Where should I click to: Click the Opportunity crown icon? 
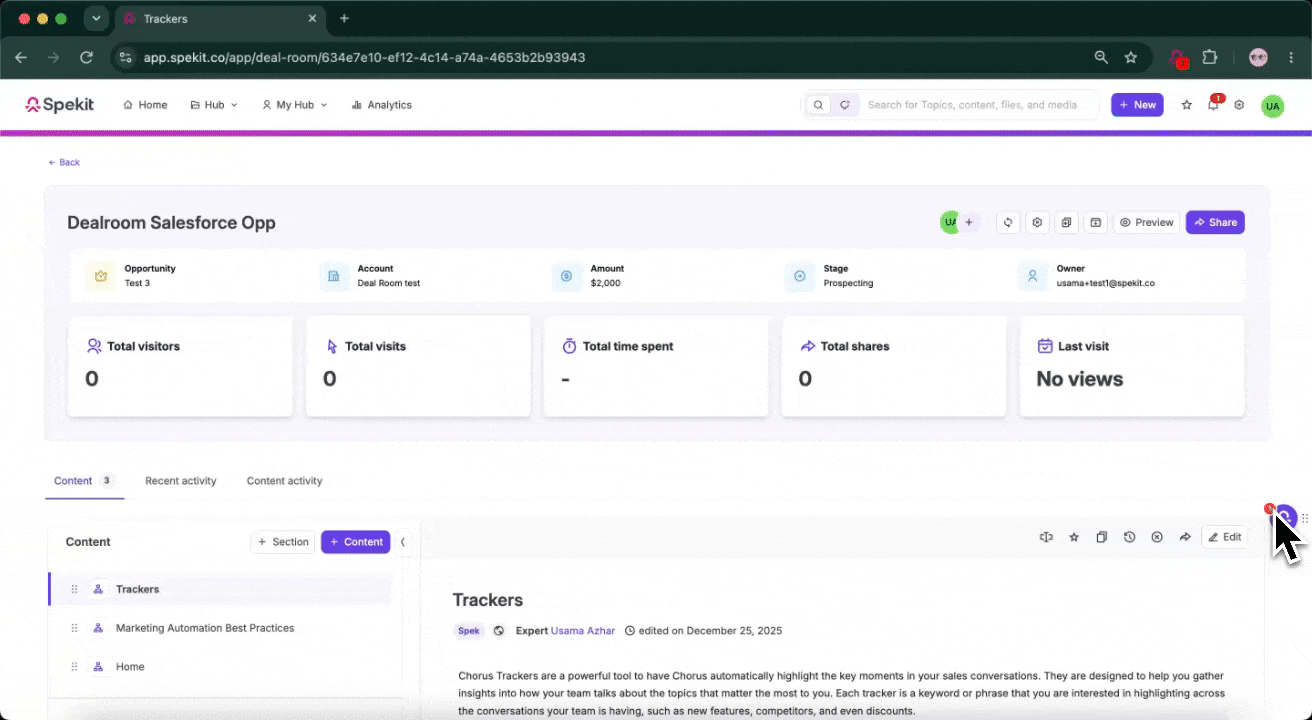tap(100, 276)
